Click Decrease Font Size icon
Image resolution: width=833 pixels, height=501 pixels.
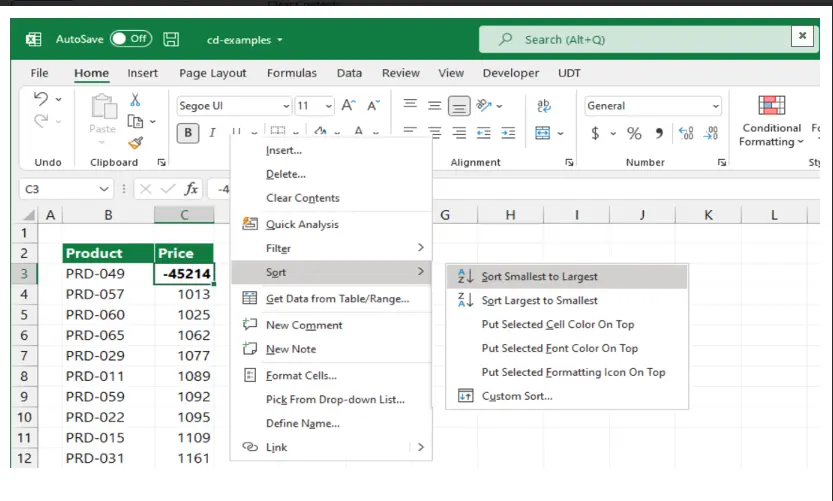(x=373, y=105)
